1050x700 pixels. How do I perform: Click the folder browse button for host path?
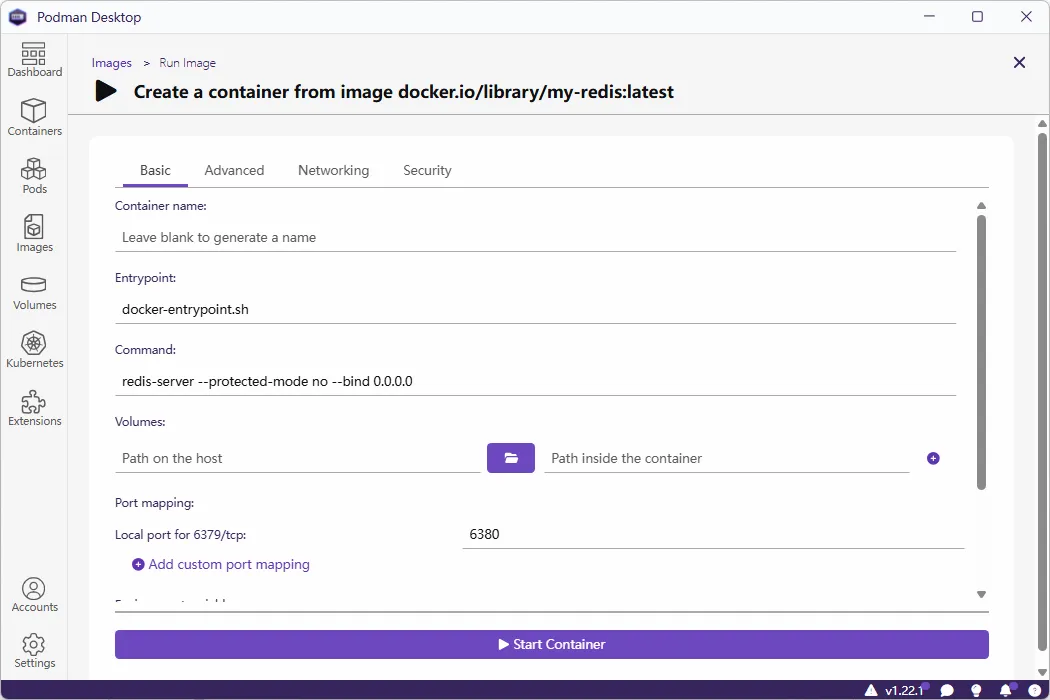click(511, 458)
